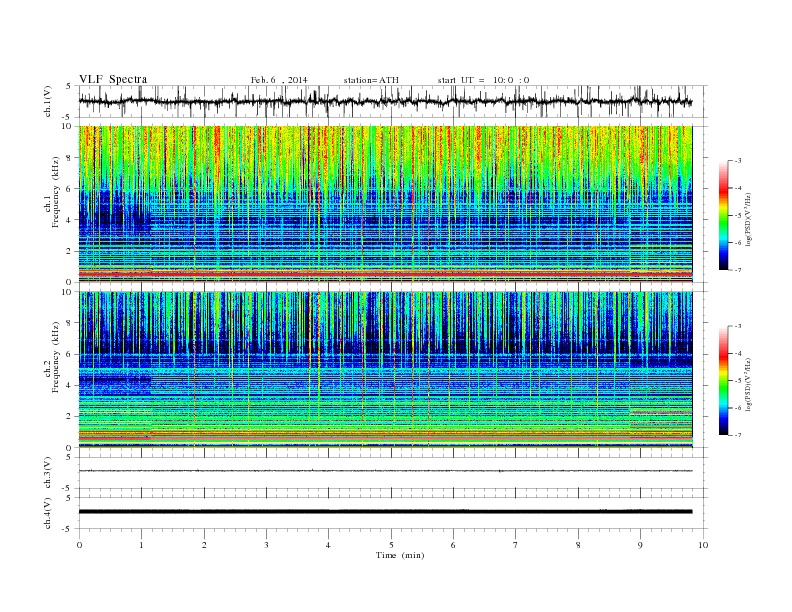Click the time axis tick label "9"
Screen dimensions: 792x612
(640, 545)
